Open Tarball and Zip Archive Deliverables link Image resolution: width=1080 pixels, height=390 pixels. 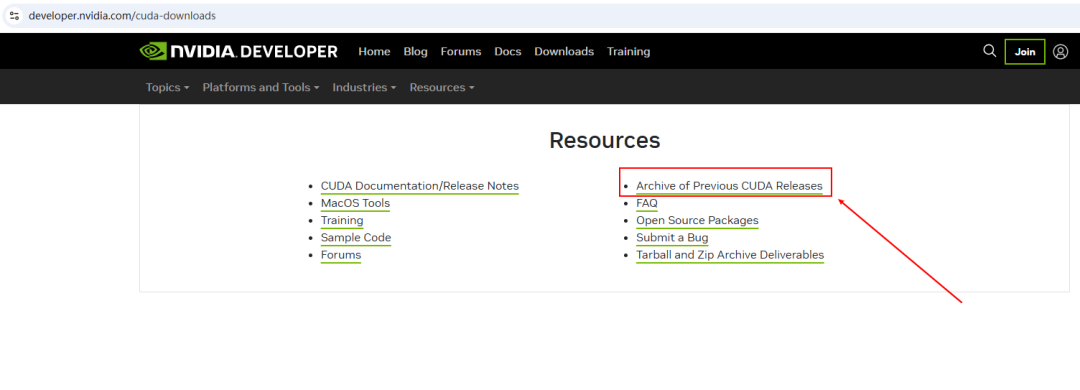click(730, 255)
